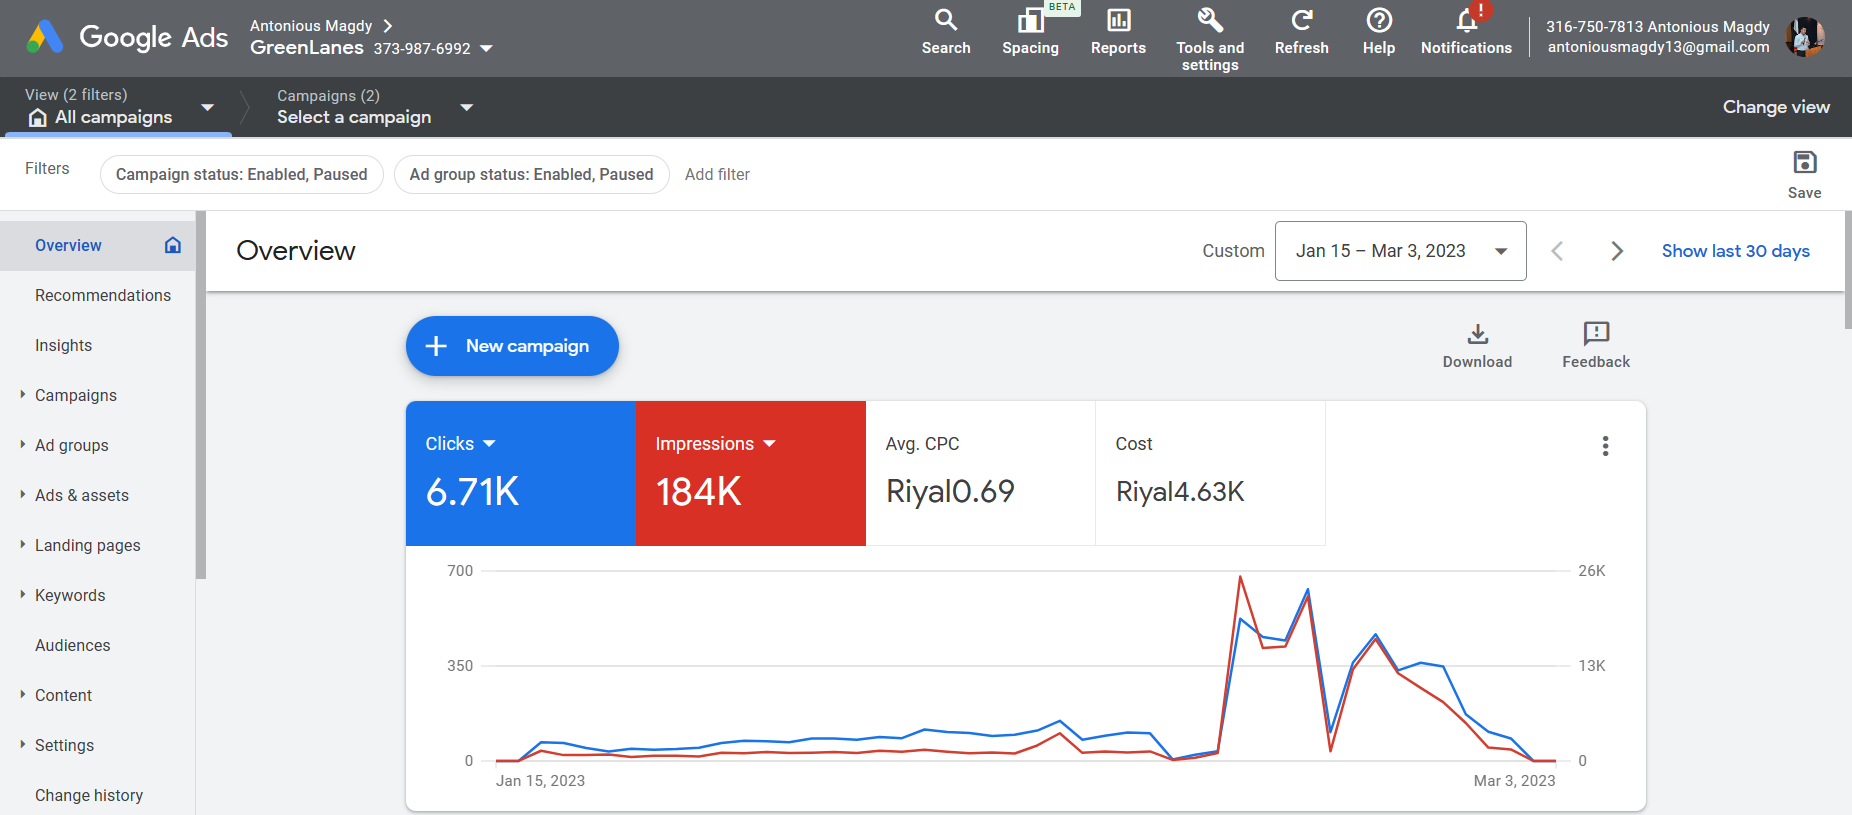Open the Feedback icon
Viewport: 1852px width, 815px height.
point(1596,334)
